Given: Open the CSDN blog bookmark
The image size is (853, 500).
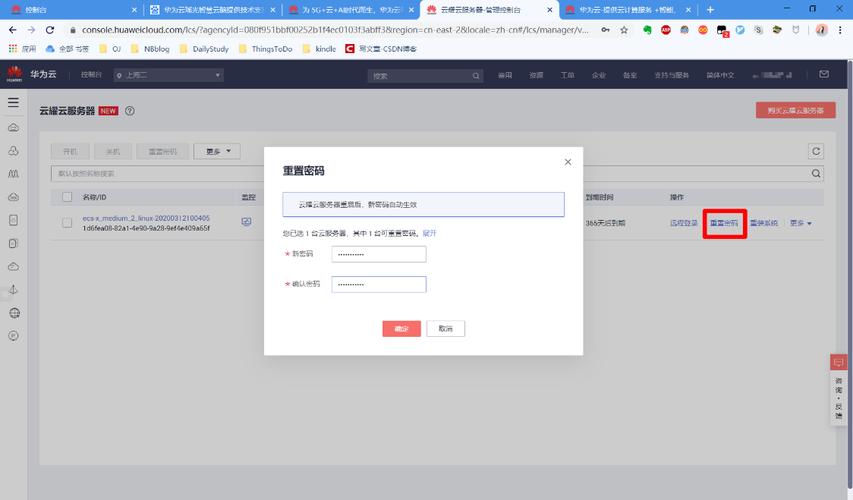Looking at the screenshot, I should (x=381, y=49).
